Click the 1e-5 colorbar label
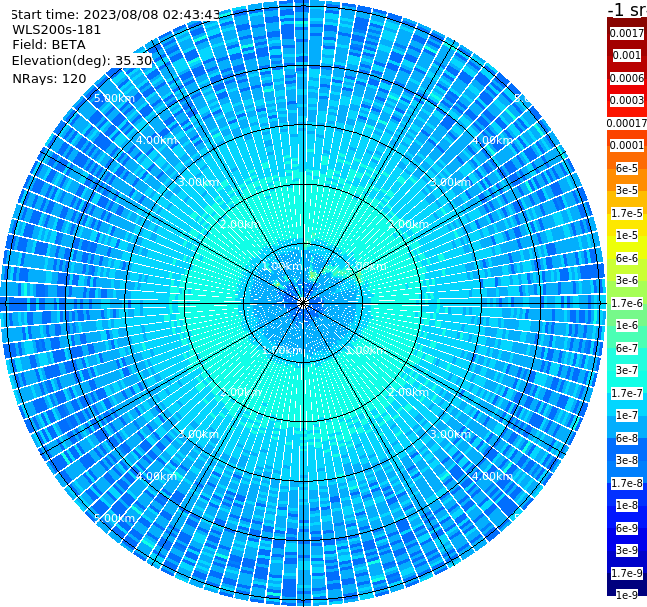 (x=627, y=235)
